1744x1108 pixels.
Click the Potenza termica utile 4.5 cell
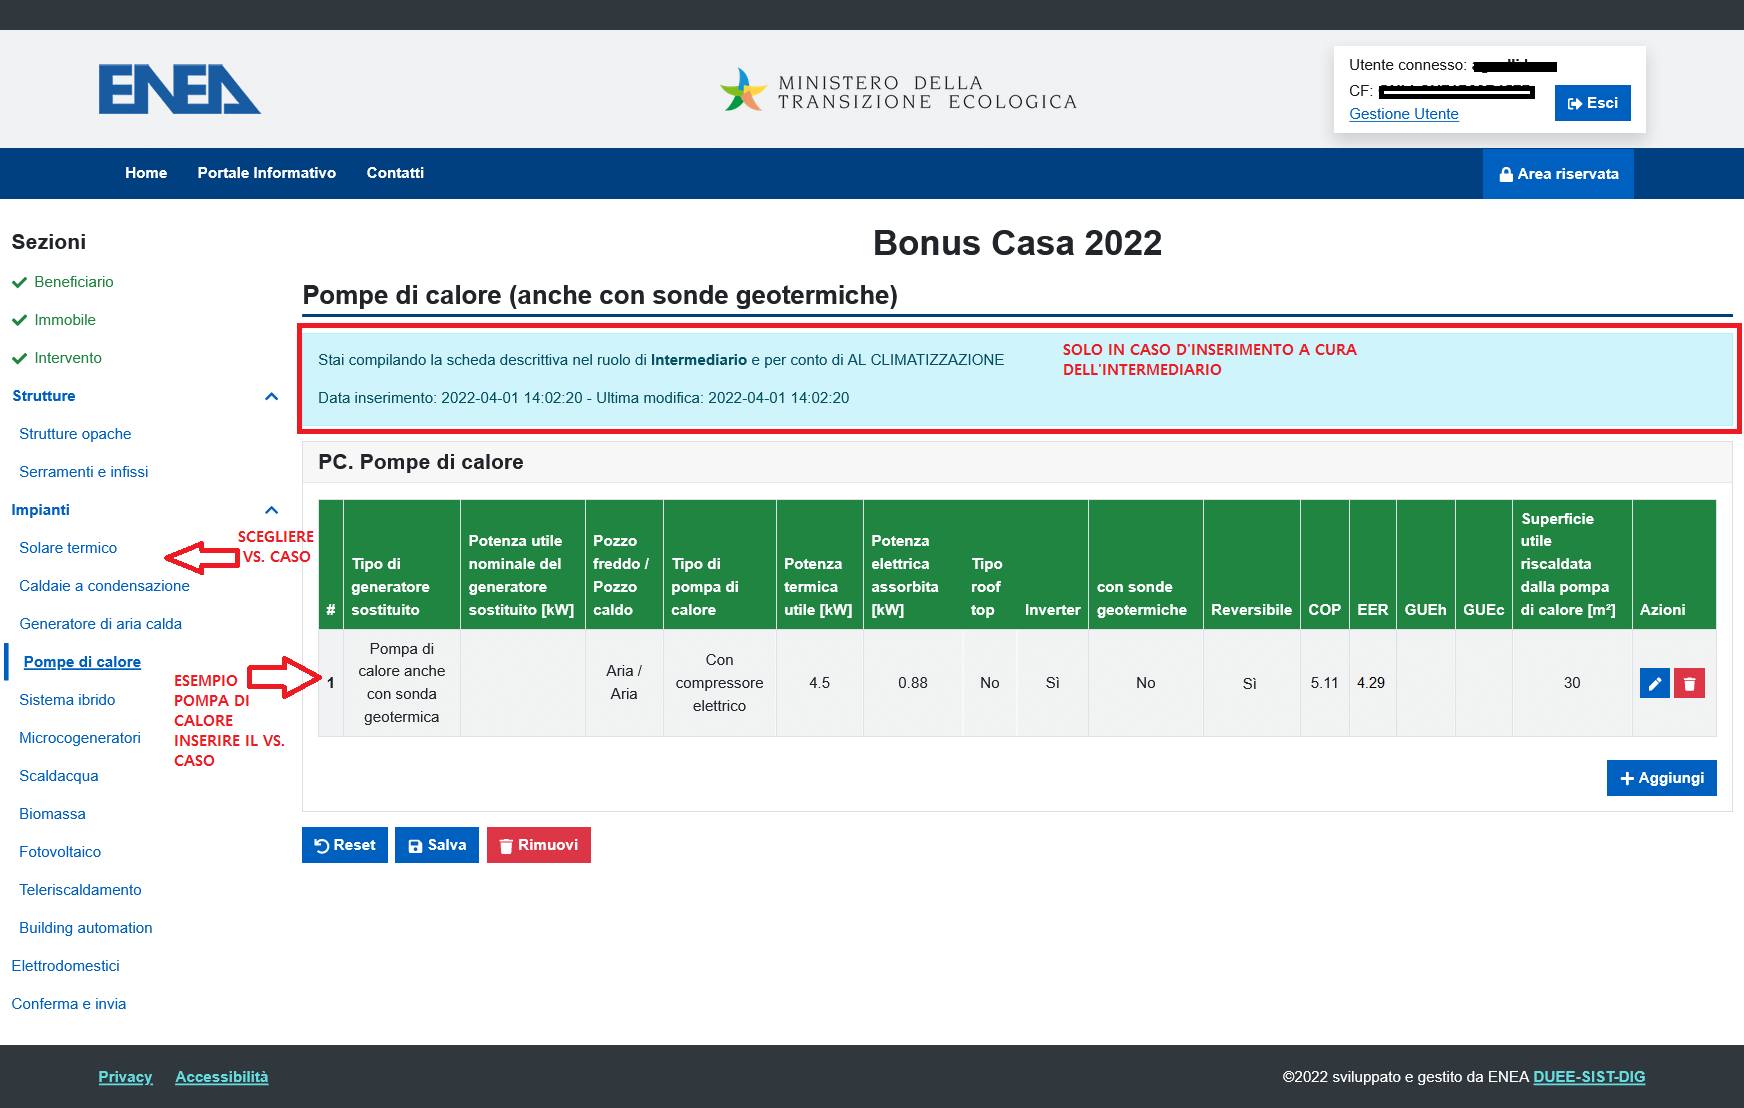point(820,683)
